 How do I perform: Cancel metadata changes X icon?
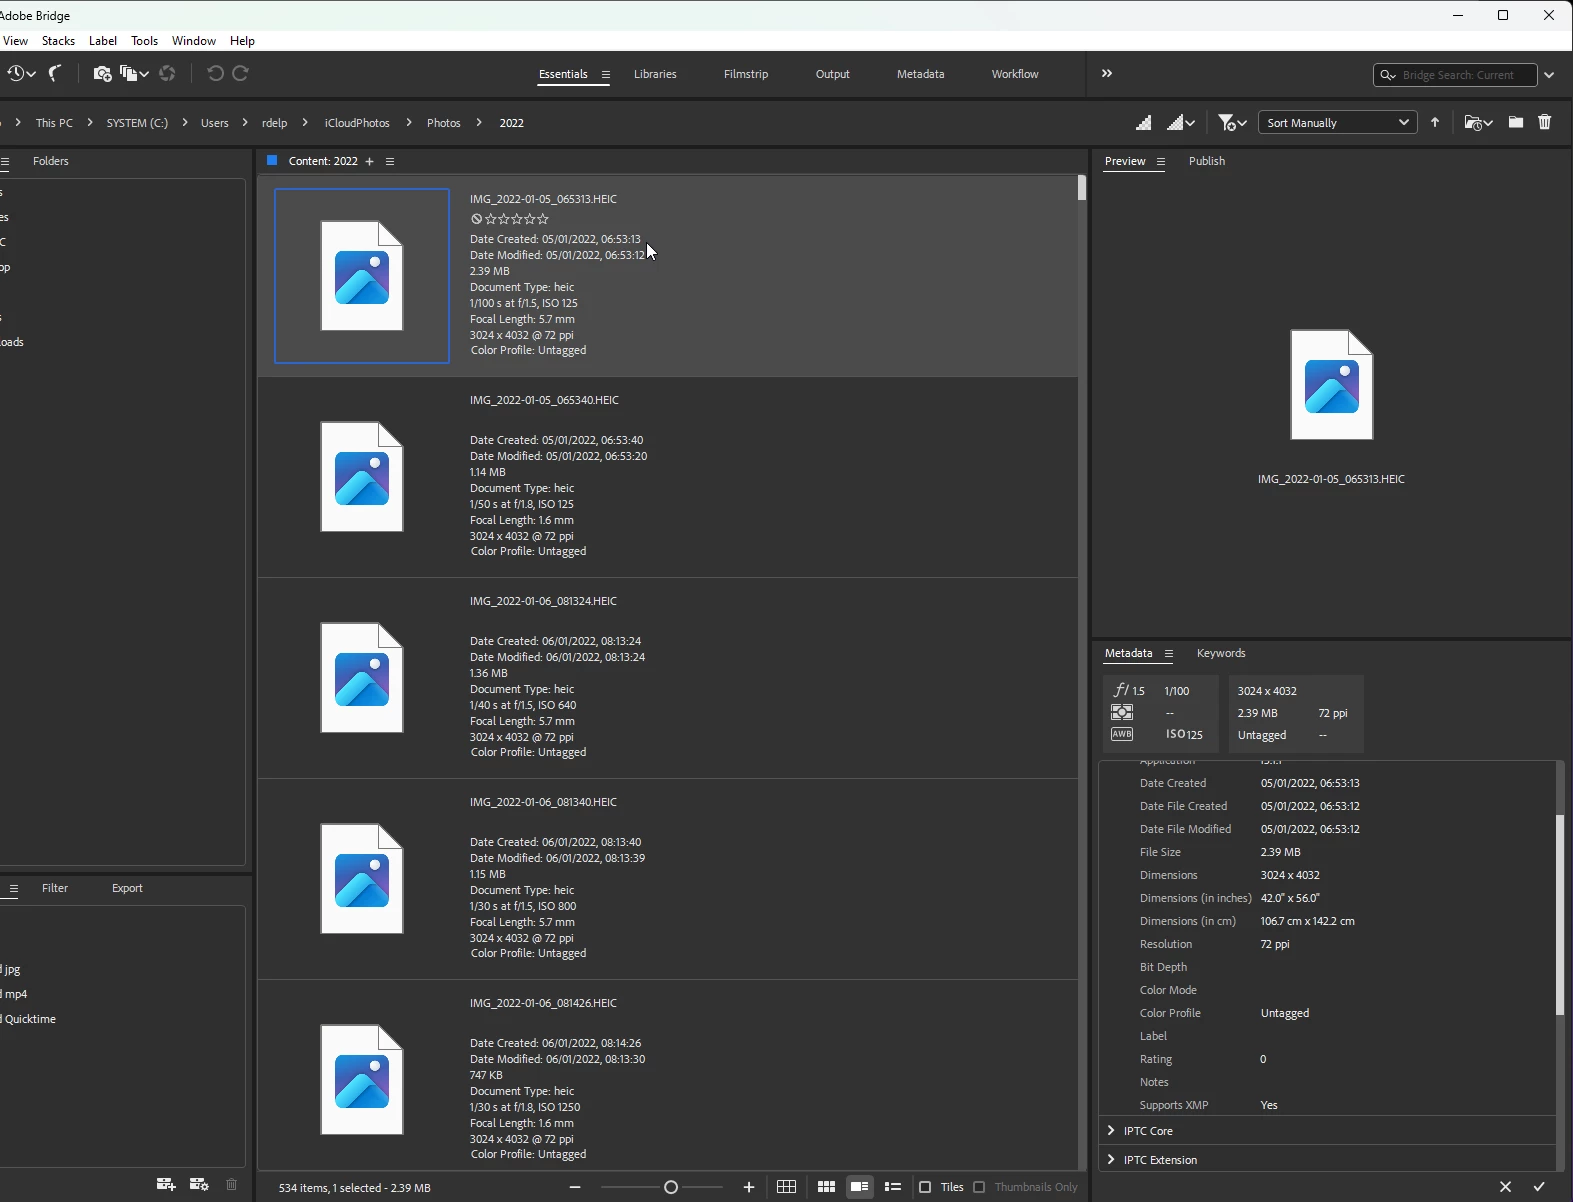(x=1505, y=1187)
